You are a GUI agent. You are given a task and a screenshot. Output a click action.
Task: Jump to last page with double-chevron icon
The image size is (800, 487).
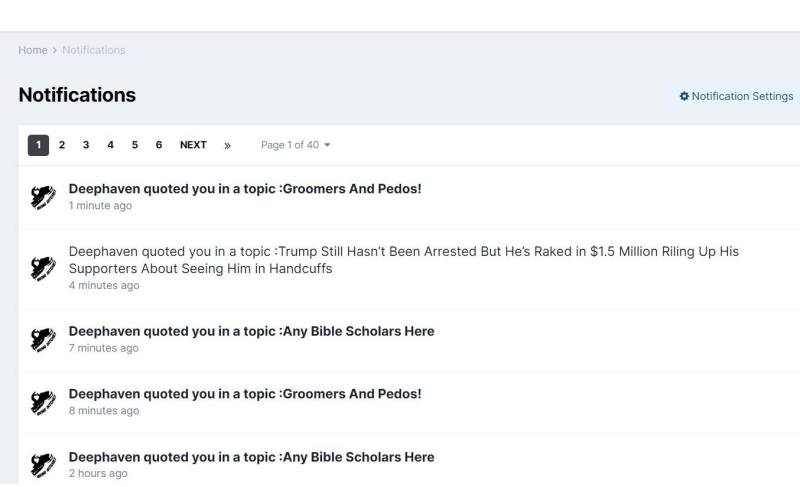[x=228, y=145]
